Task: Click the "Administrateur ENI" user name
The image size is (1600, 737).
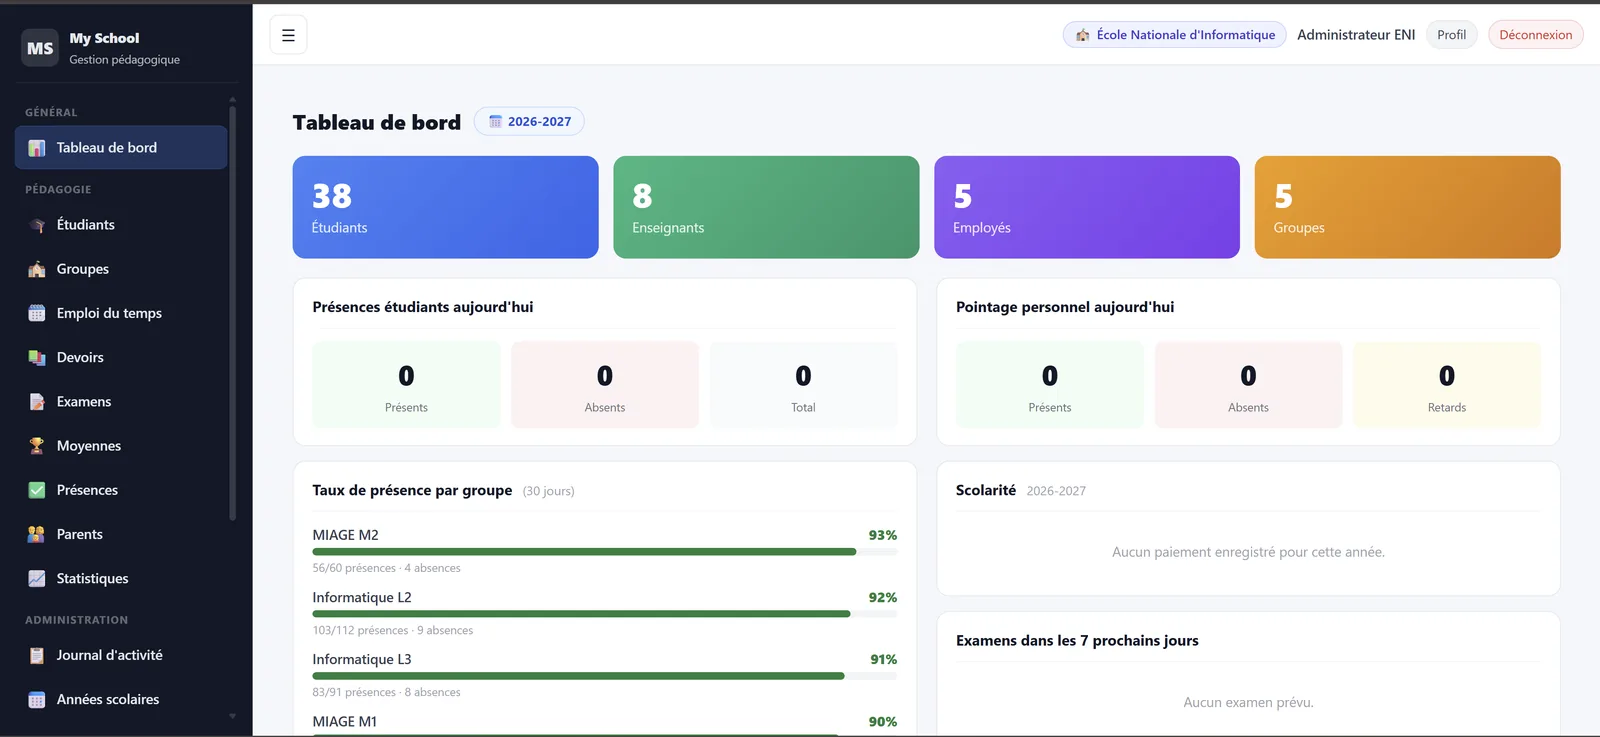Action: tap(1356, 35)
